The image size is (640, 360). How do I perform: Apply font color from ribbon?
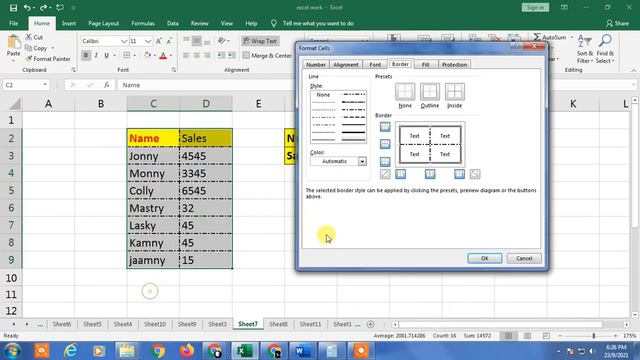click(x=163, y=55)
